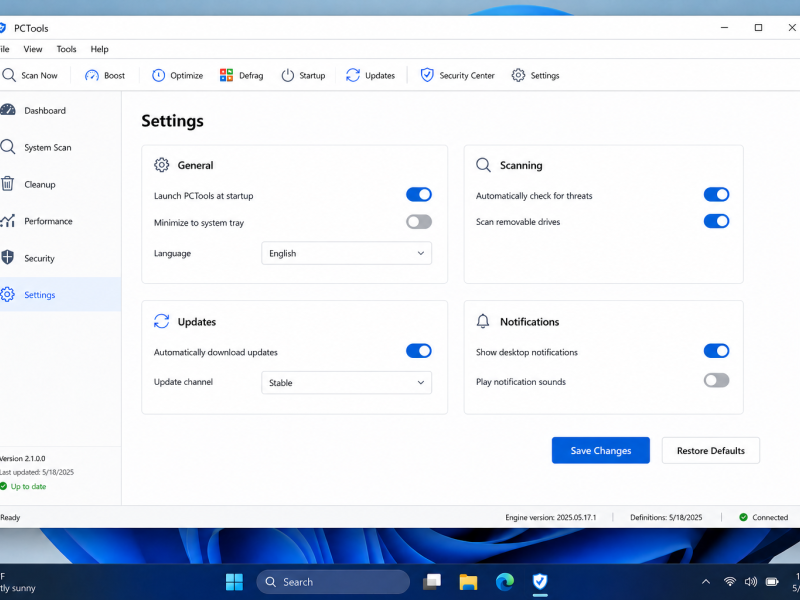Click the Version 2.1.0.0 text

(22, 458)
